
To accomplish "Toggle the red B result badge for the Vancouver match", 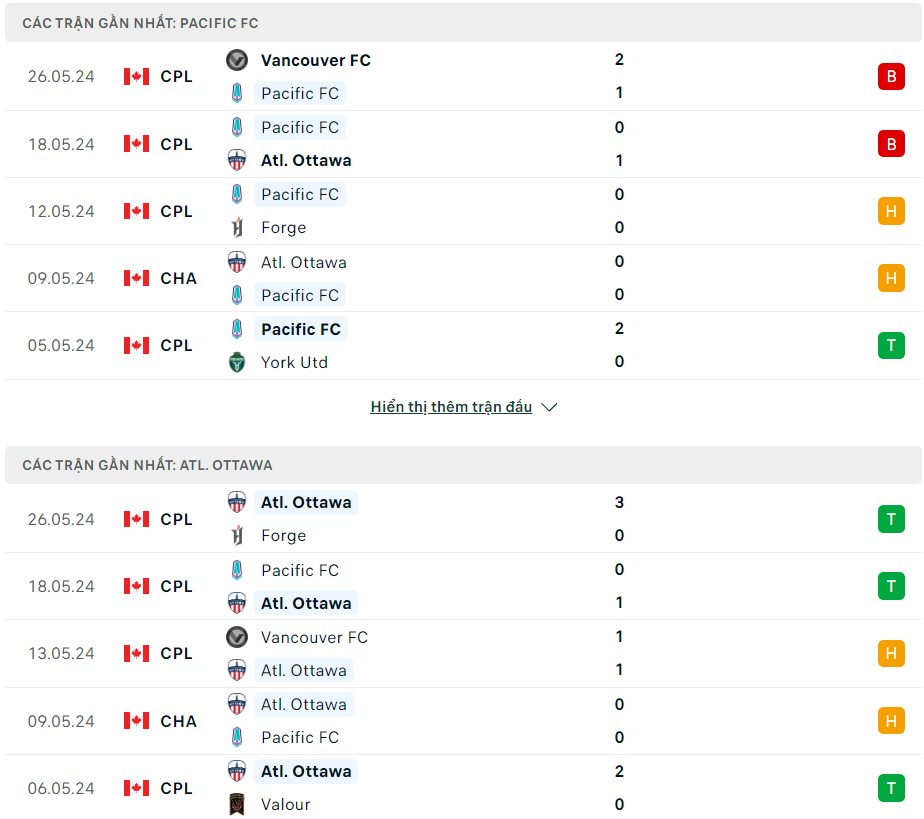I will click(x=891, y=76).
